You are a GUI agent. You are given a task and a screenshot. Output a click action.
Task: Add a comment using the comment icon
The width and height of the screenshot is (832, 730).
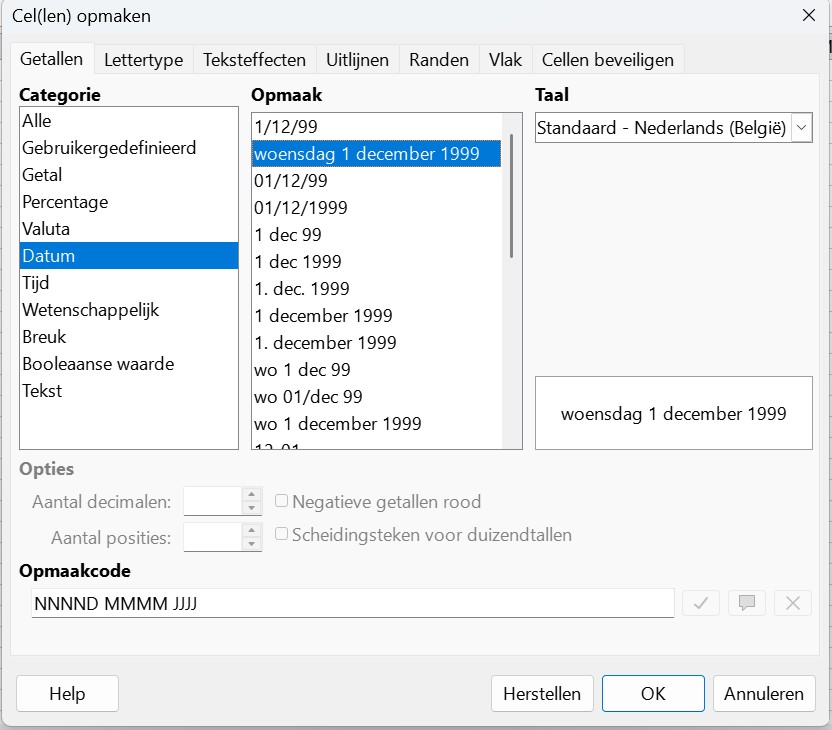(746, 602)
